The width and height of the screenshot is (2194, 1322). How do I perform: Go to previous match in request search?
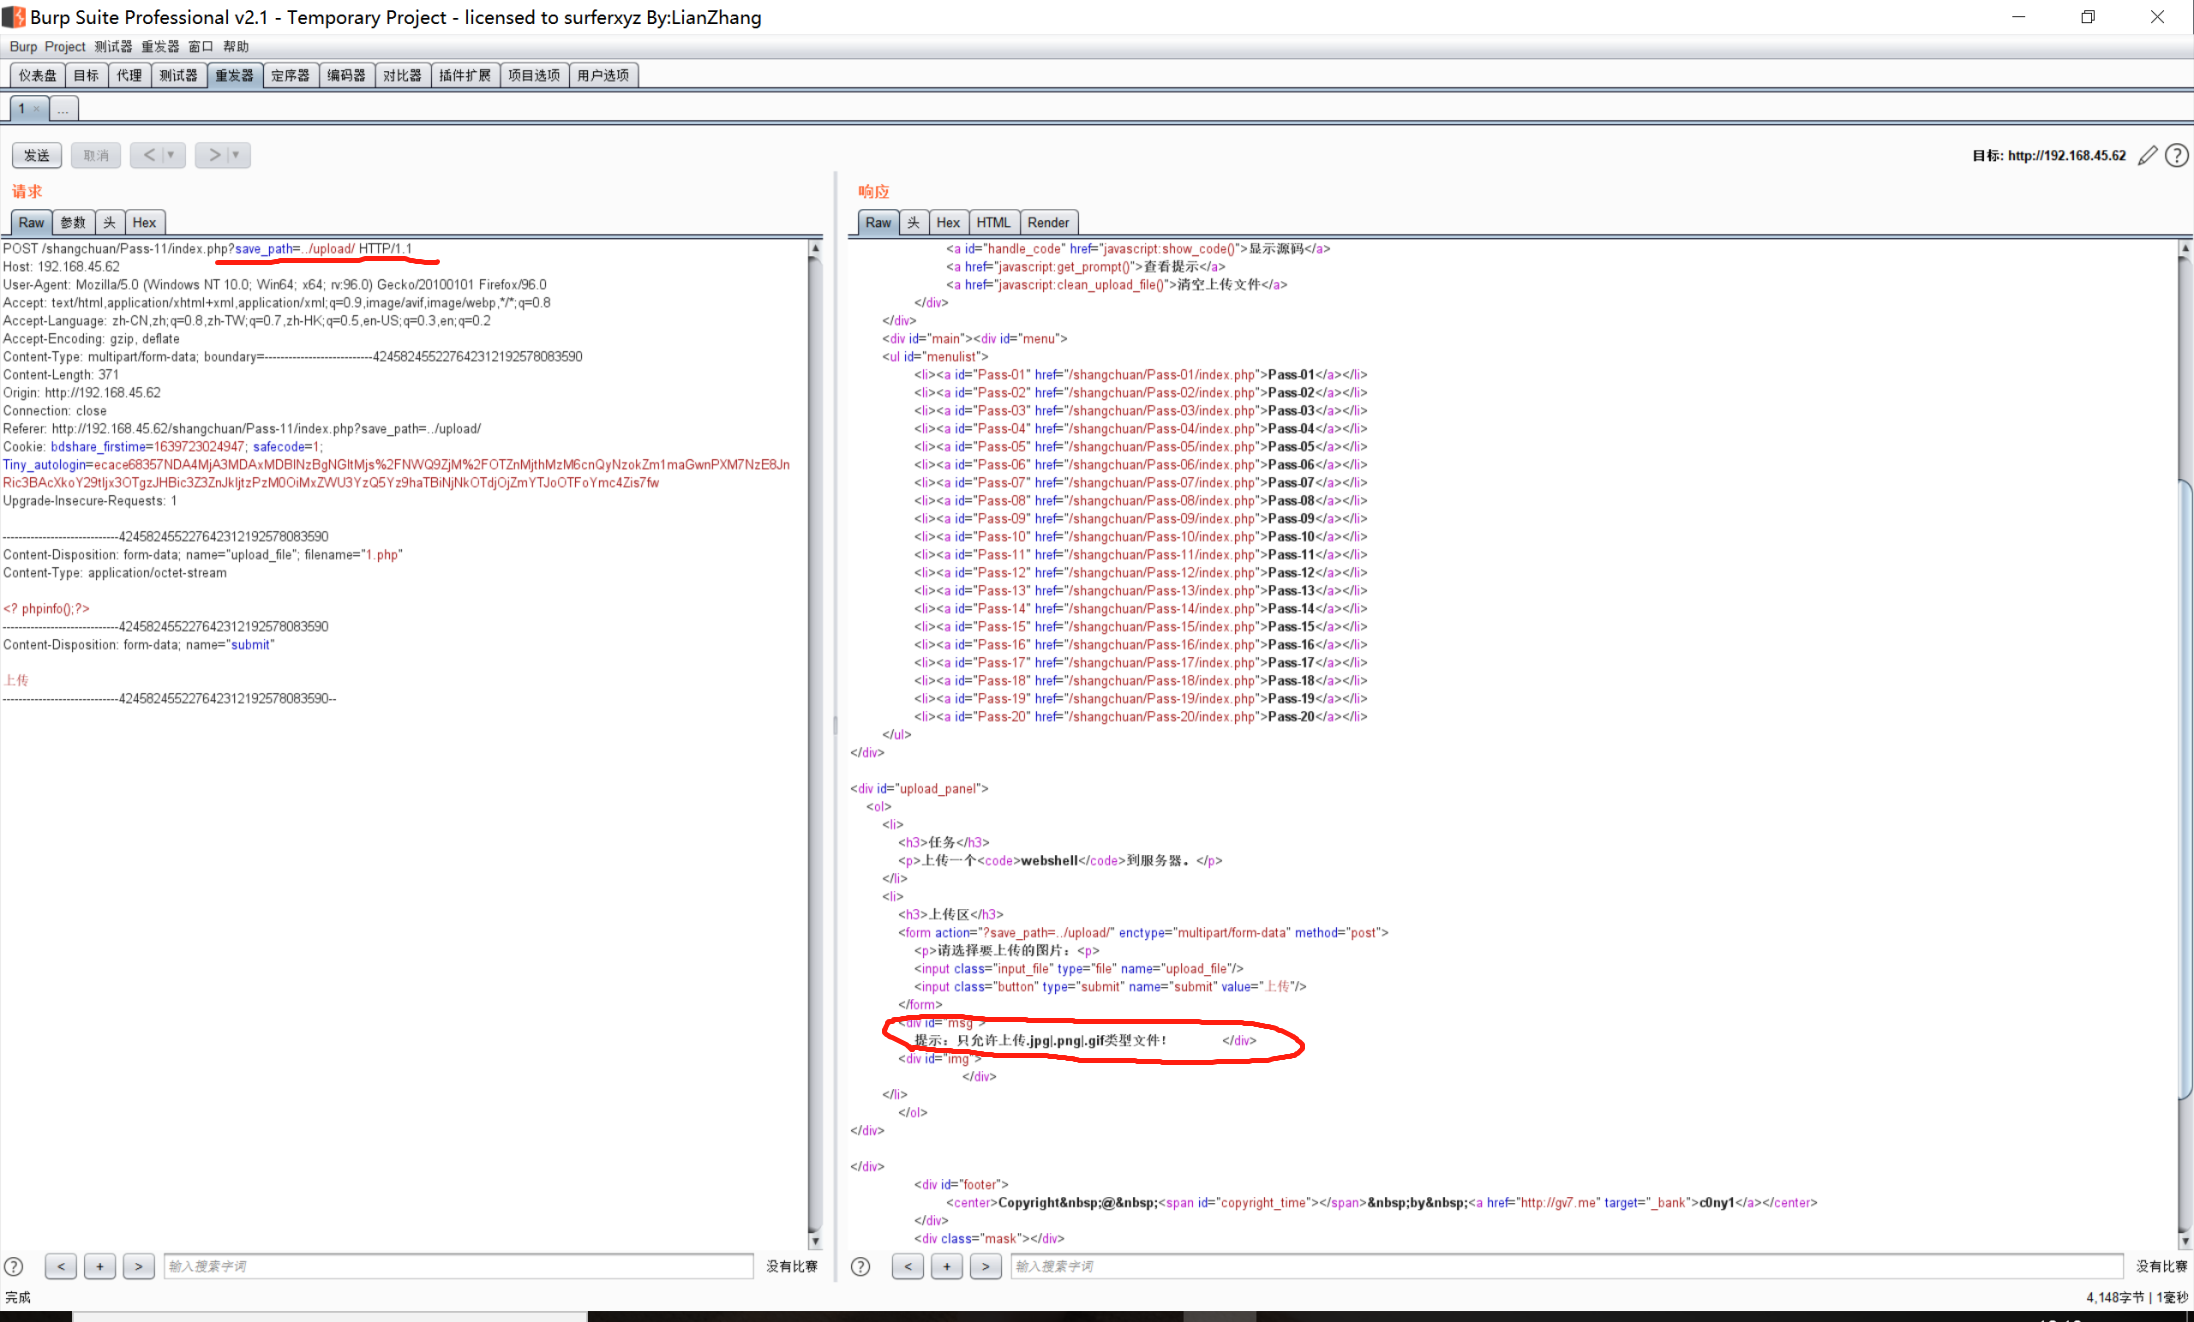(61, 1266)
